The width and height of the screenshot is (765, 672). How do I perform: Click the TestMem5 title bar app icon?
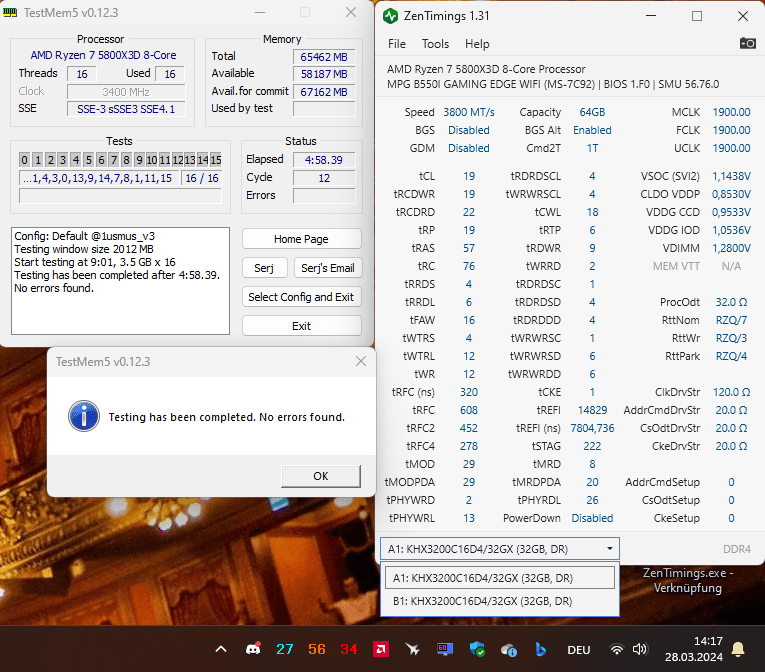pyautogui.click(x=10, y=13)
